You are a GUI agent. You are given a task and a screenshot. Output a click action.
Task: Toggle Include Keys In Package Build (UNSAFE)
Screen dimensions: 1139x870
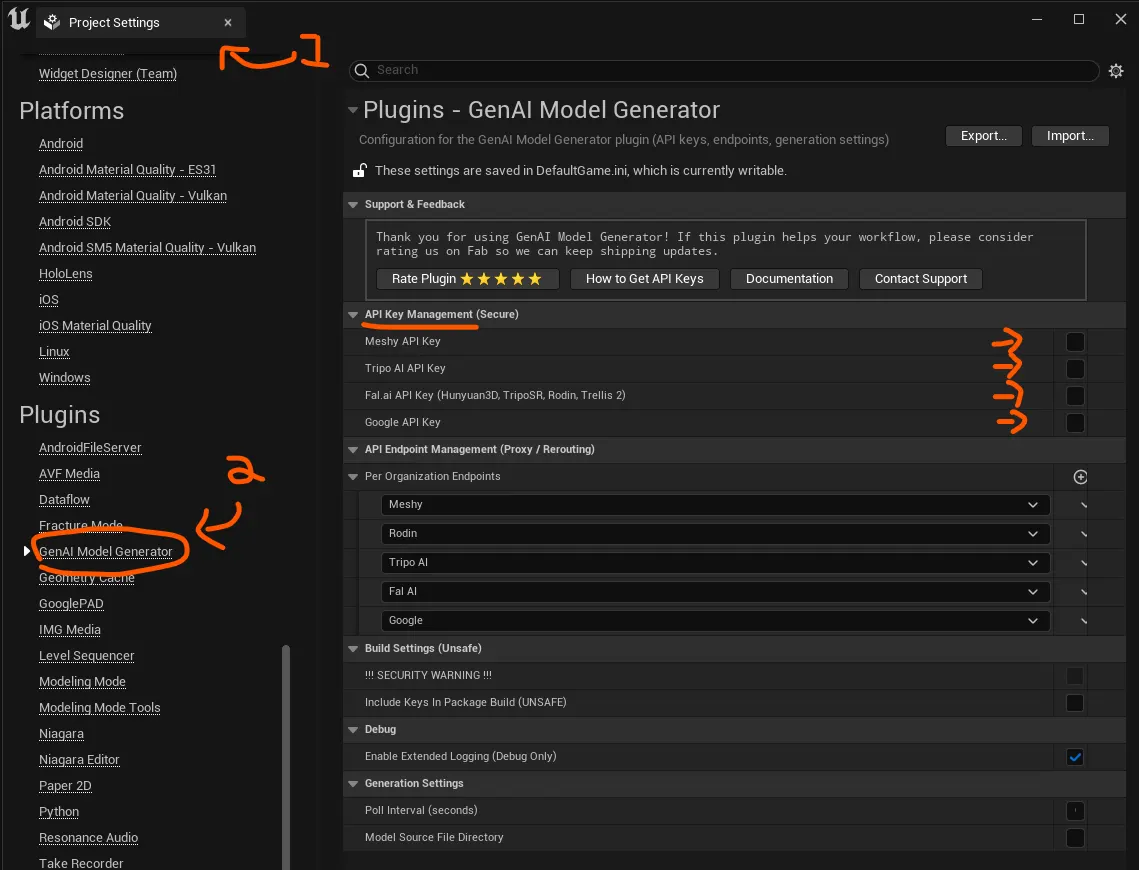pyautogui.click(x=1075, y=703)
